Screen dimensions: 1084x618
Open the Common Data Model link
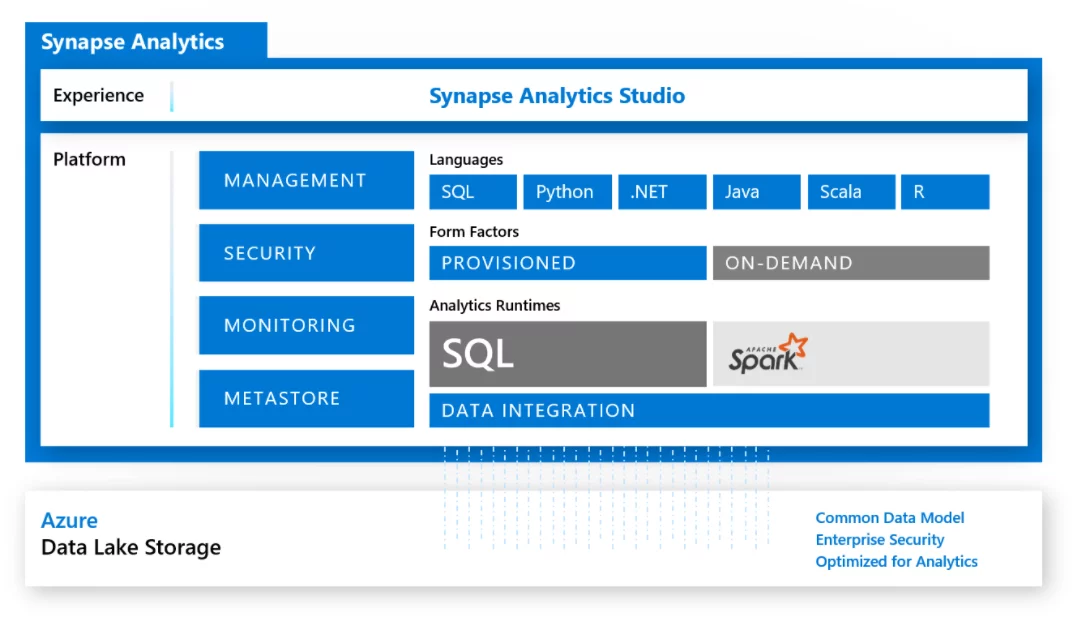click(890, 518)
